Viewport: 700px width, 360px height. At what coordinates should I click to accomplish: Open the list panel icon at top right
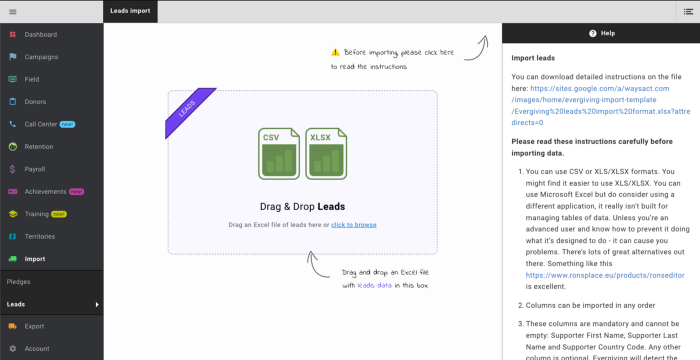688,12
